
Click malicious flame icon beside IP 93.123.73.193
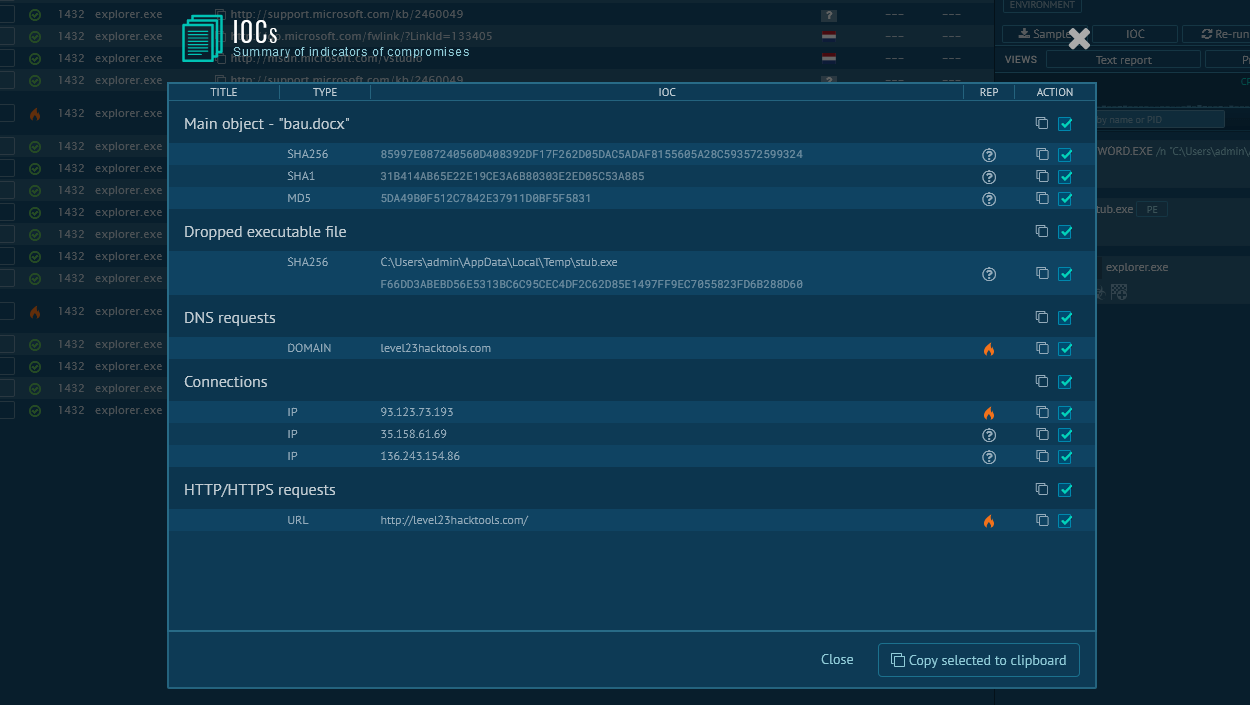coord(989,413)
